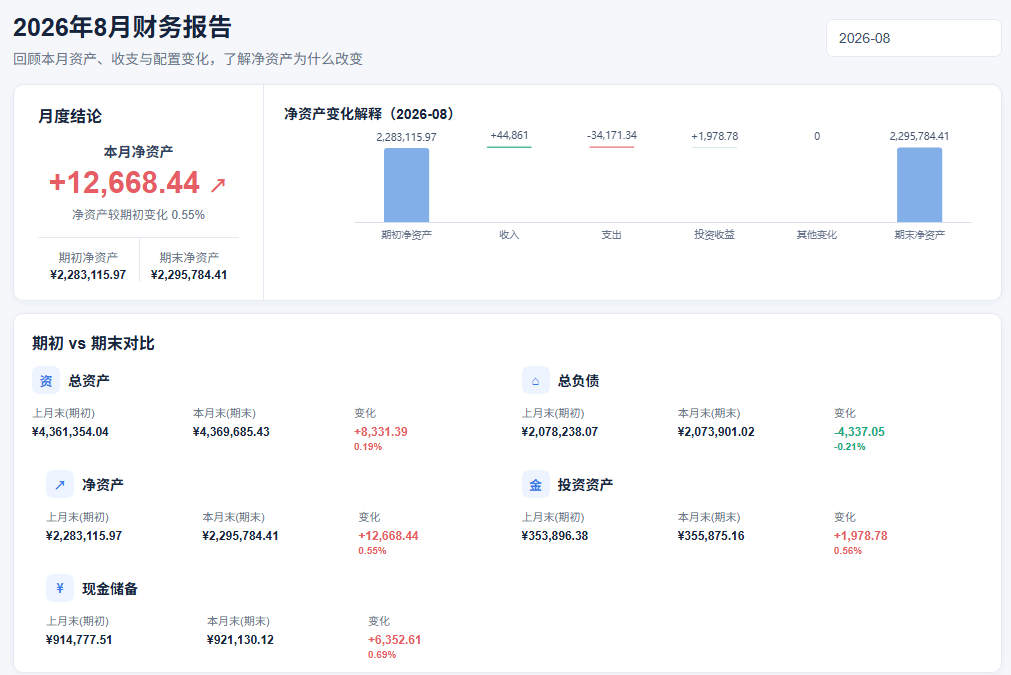Click ¥2,283,115.97 under 月度结论 期初净资产
1011x675 pixels.
88,275
